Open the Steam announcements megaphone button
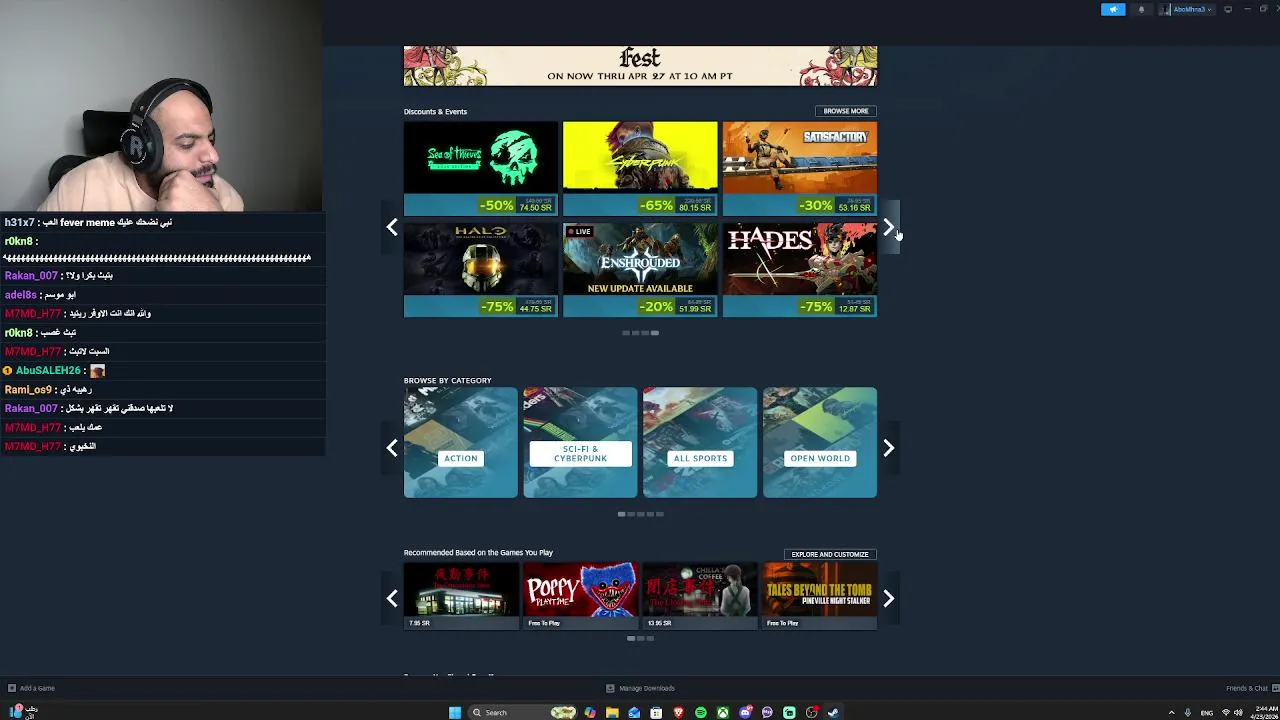 pos(1113,9)
